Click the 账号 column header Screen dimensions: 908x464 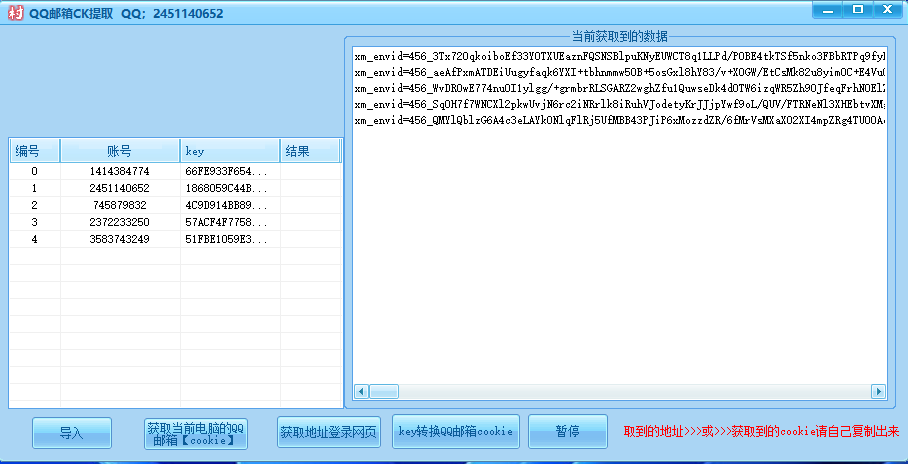coord(120,151)
